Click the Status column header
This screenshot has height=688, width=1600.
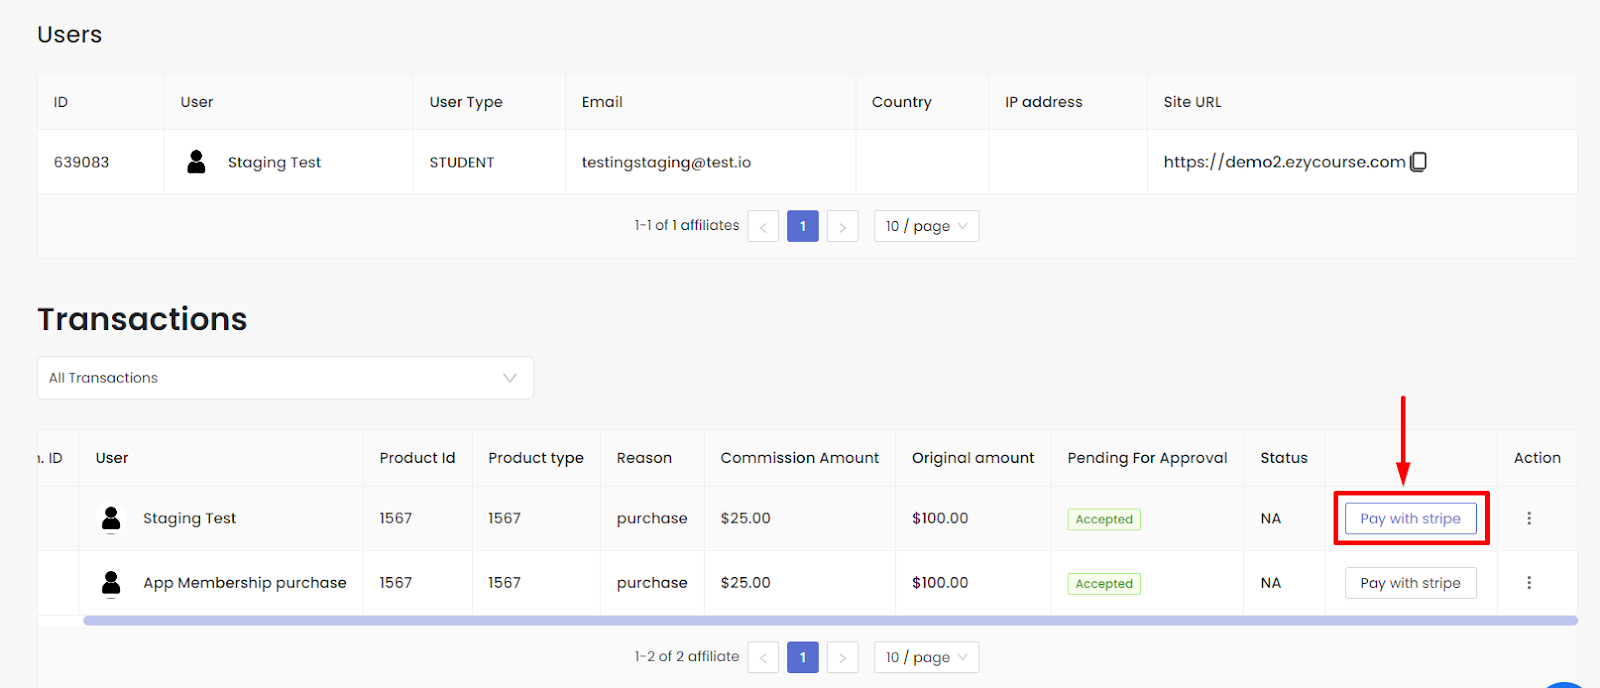click(x=1284, y=458)
